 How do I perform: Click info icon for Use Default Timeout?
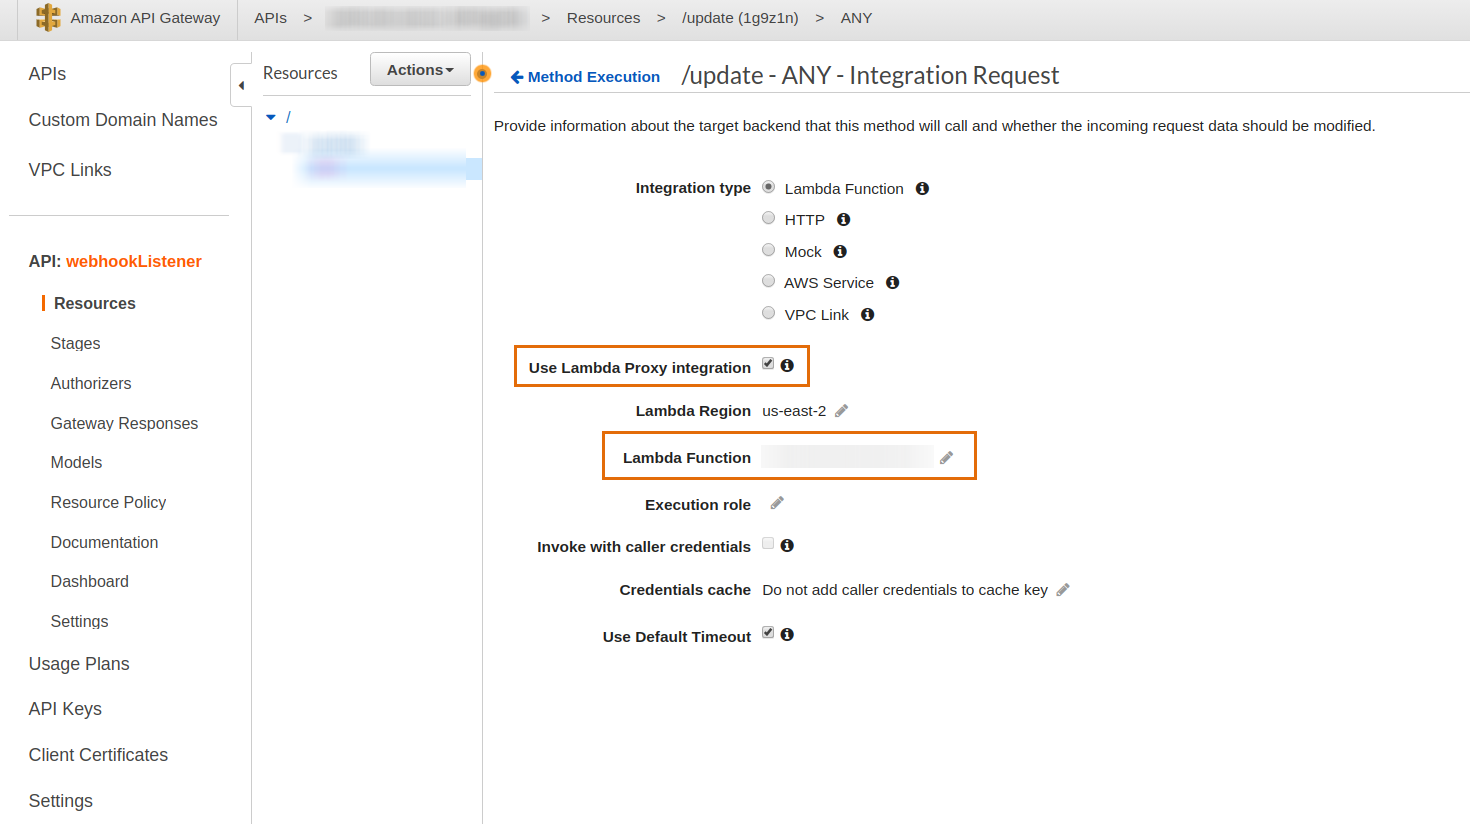pos(787,634)
